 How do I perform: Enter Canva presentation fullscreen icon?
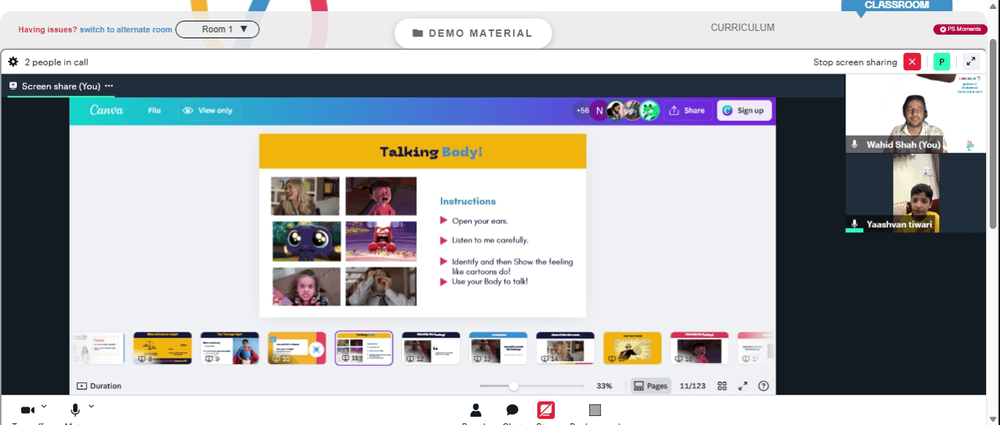[x=743, y=386]
